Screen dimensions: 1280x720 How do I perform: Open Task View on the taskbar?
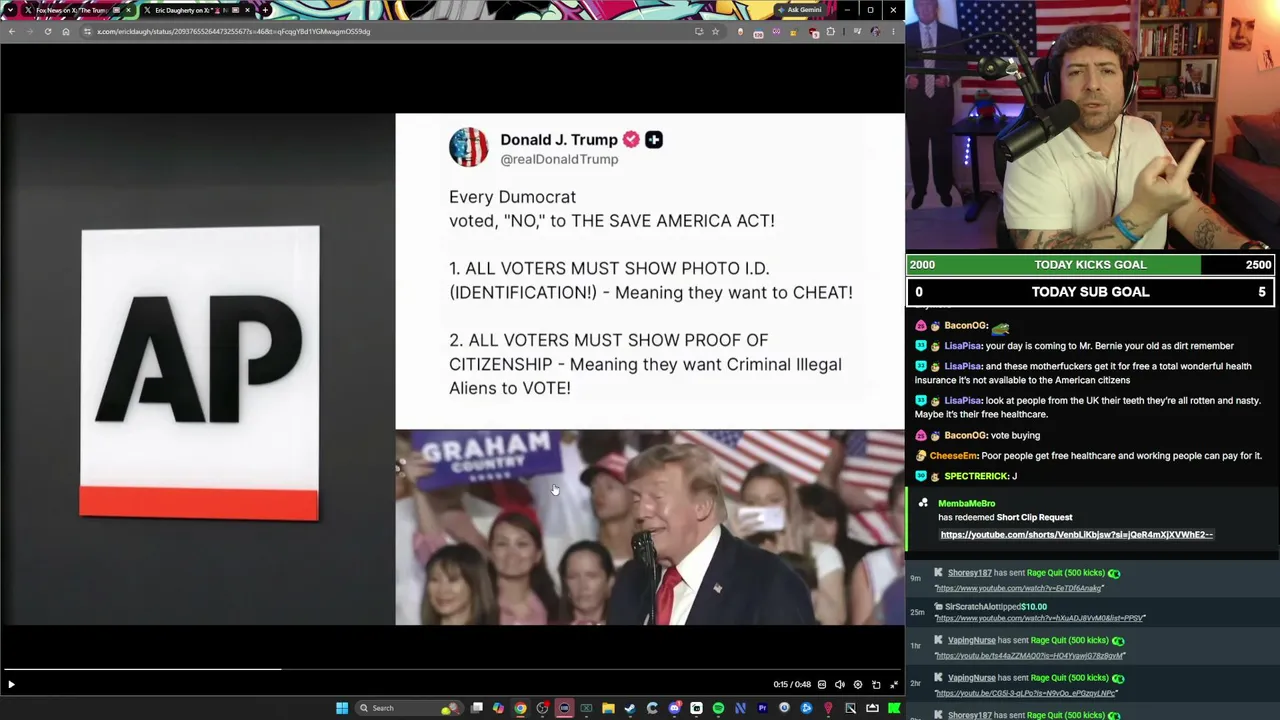[477, 708]
